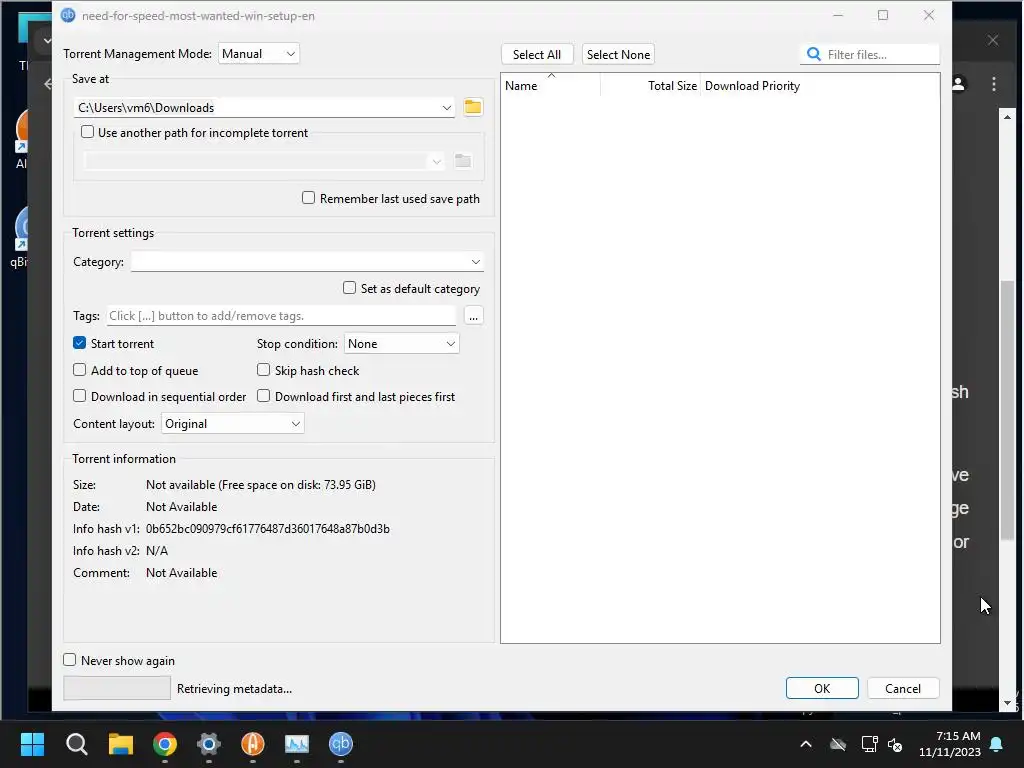This screenshot has width=1024, height=768.
Task: Show hidden system tray icons
Action: point(806,744)
